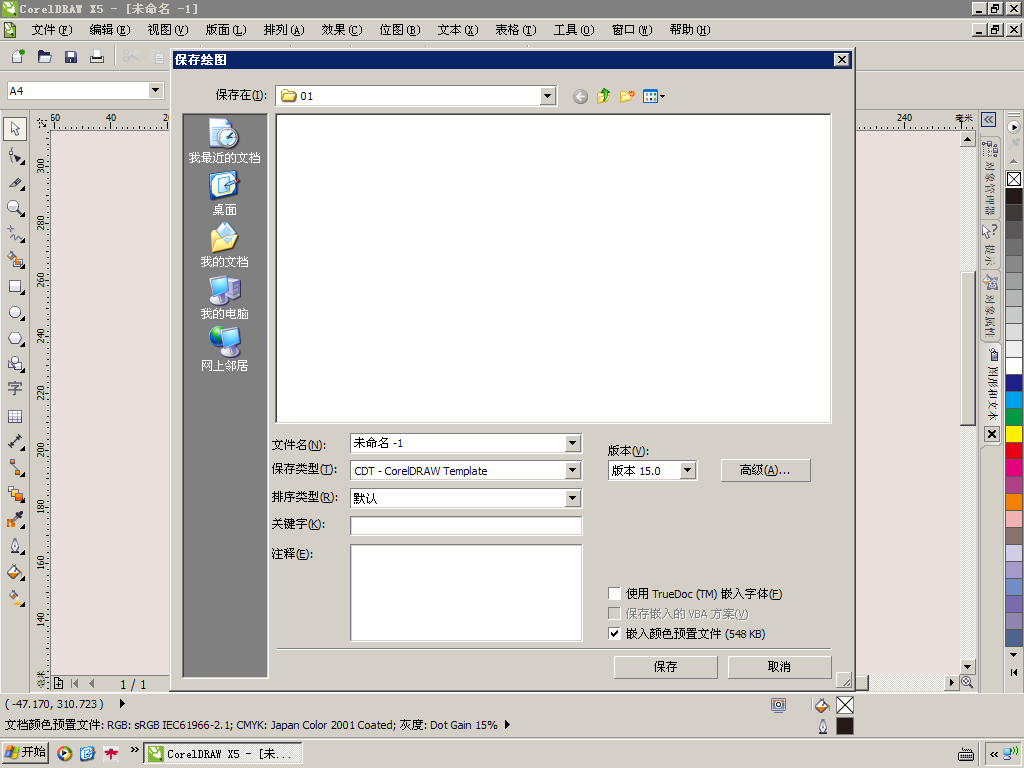Select the Rectangle tool
1024x768 pixels.
pyautogui.click(x=15, y=287)
